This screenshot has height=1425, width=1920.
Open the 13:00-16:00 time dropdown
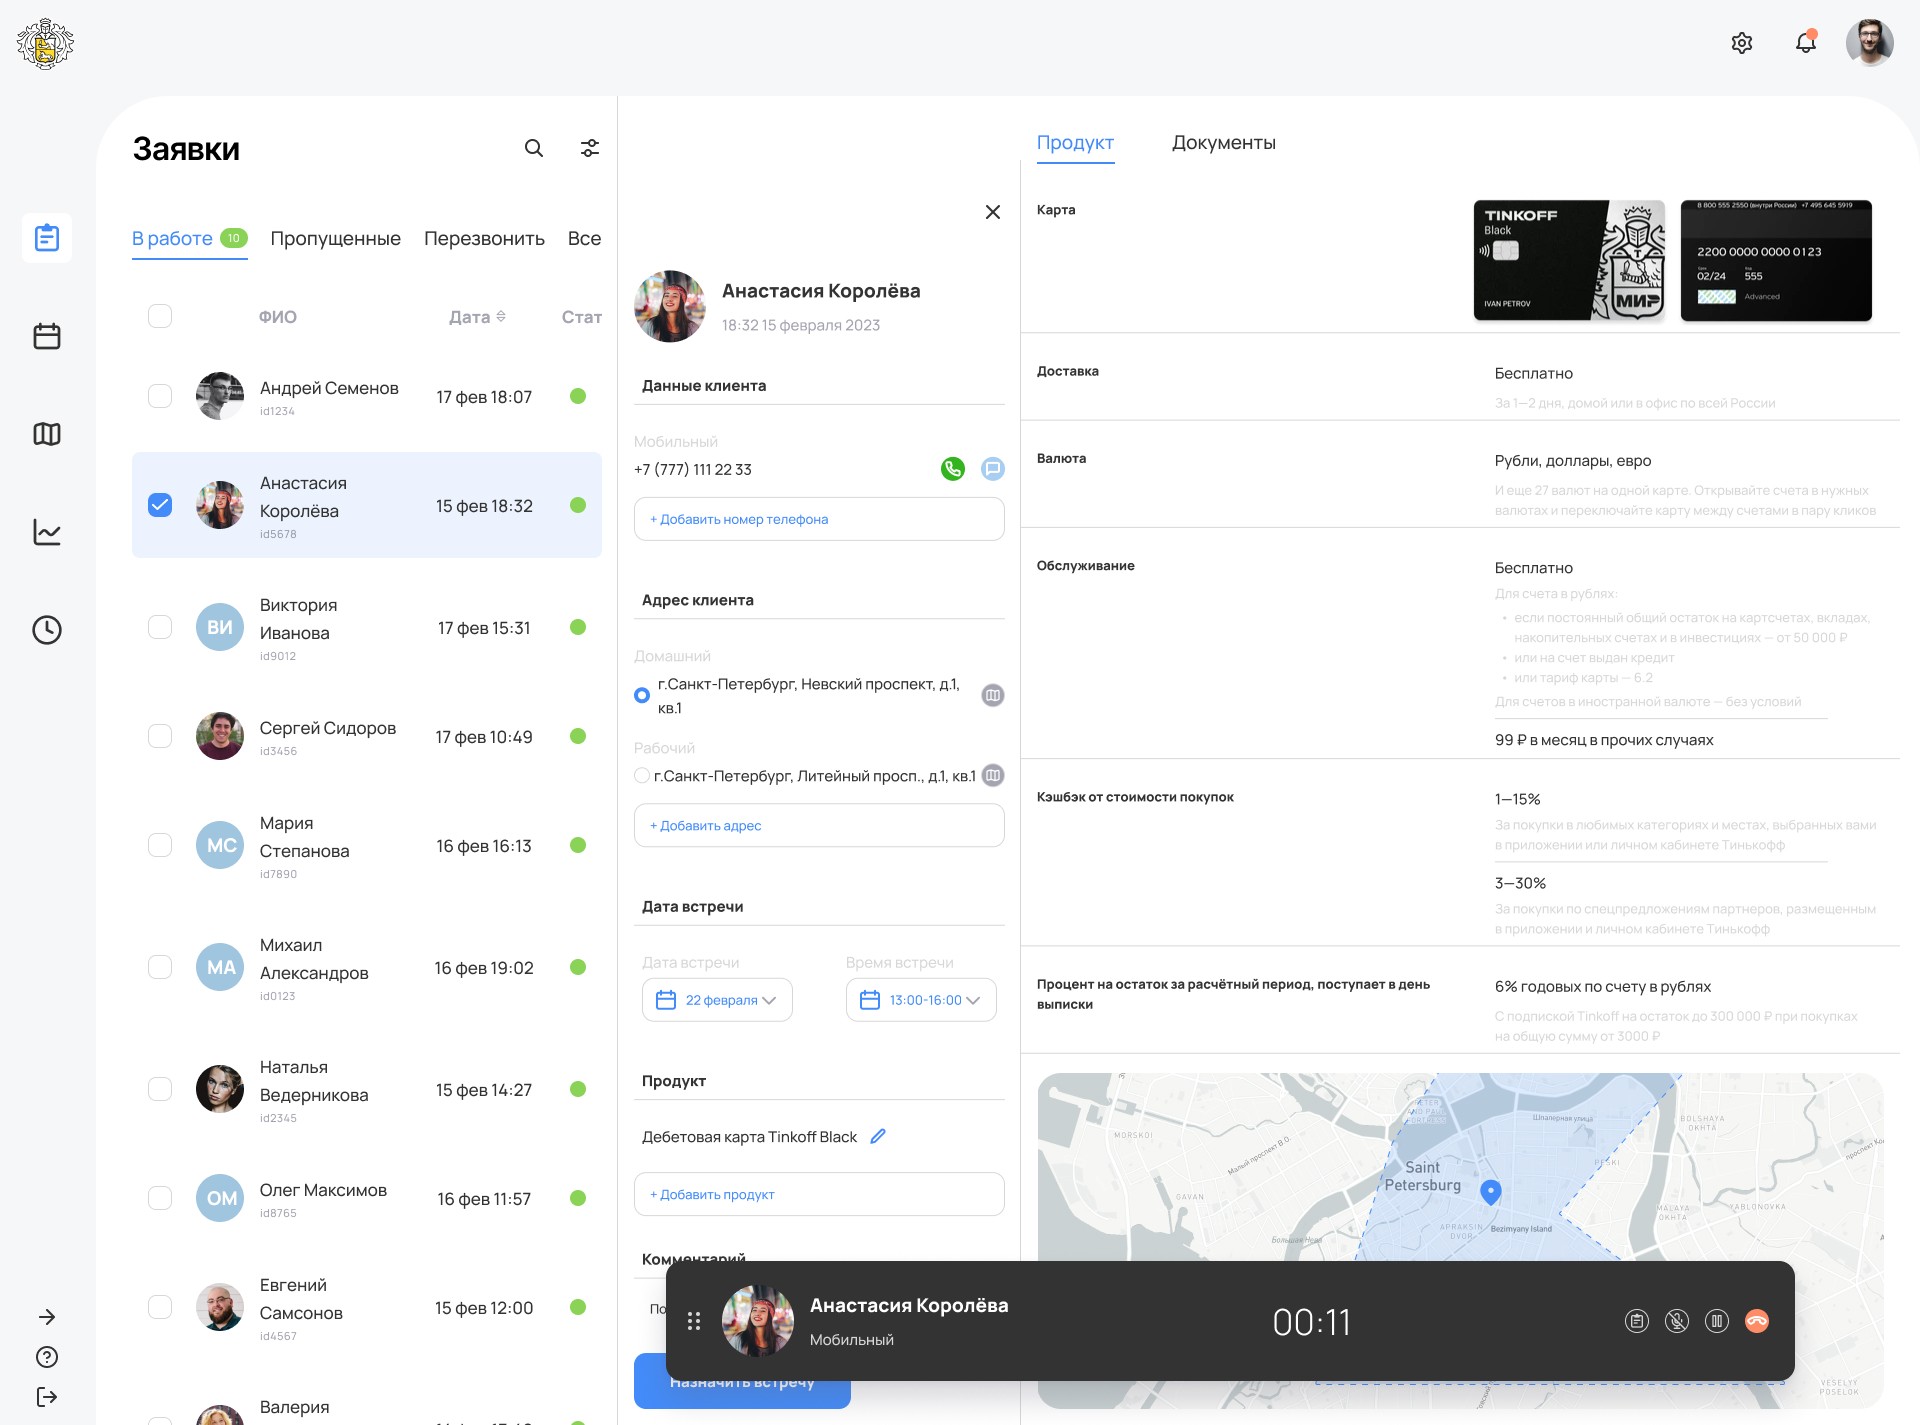[921, 1000]
